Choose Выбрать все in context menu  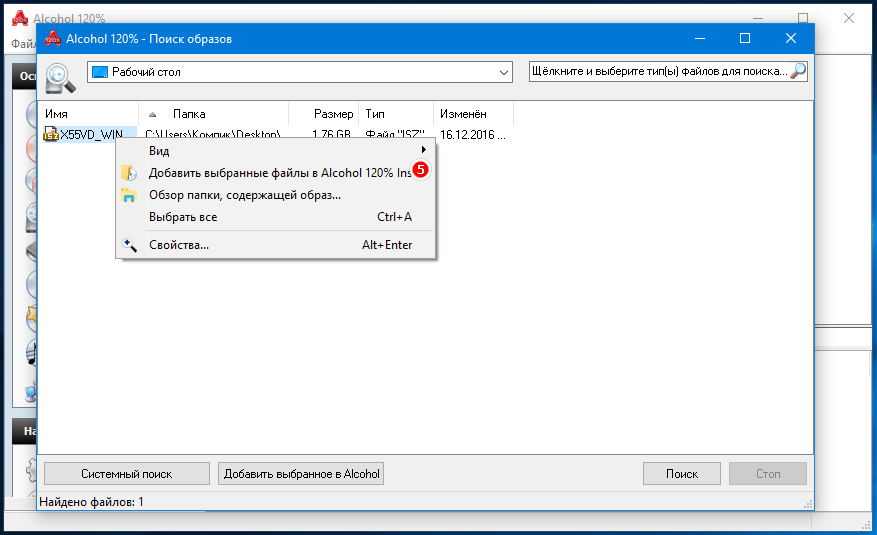click(275, 217)
